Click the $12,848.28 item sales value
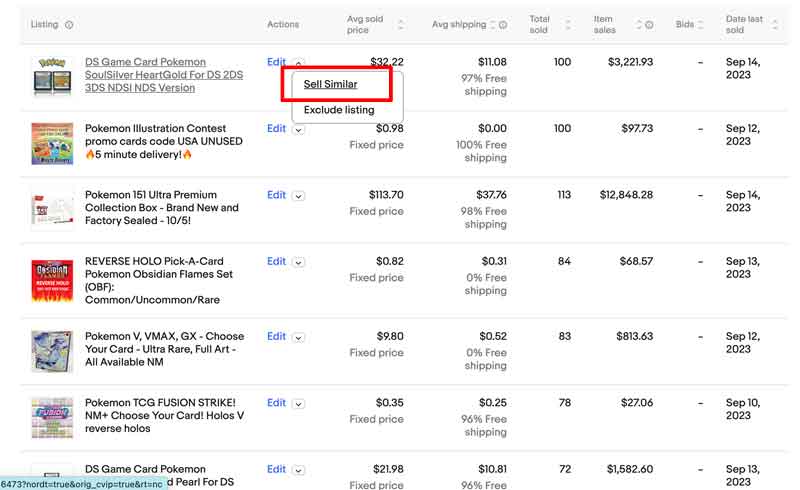This screenshot has width=800, height=490. (x=626, y=194)
